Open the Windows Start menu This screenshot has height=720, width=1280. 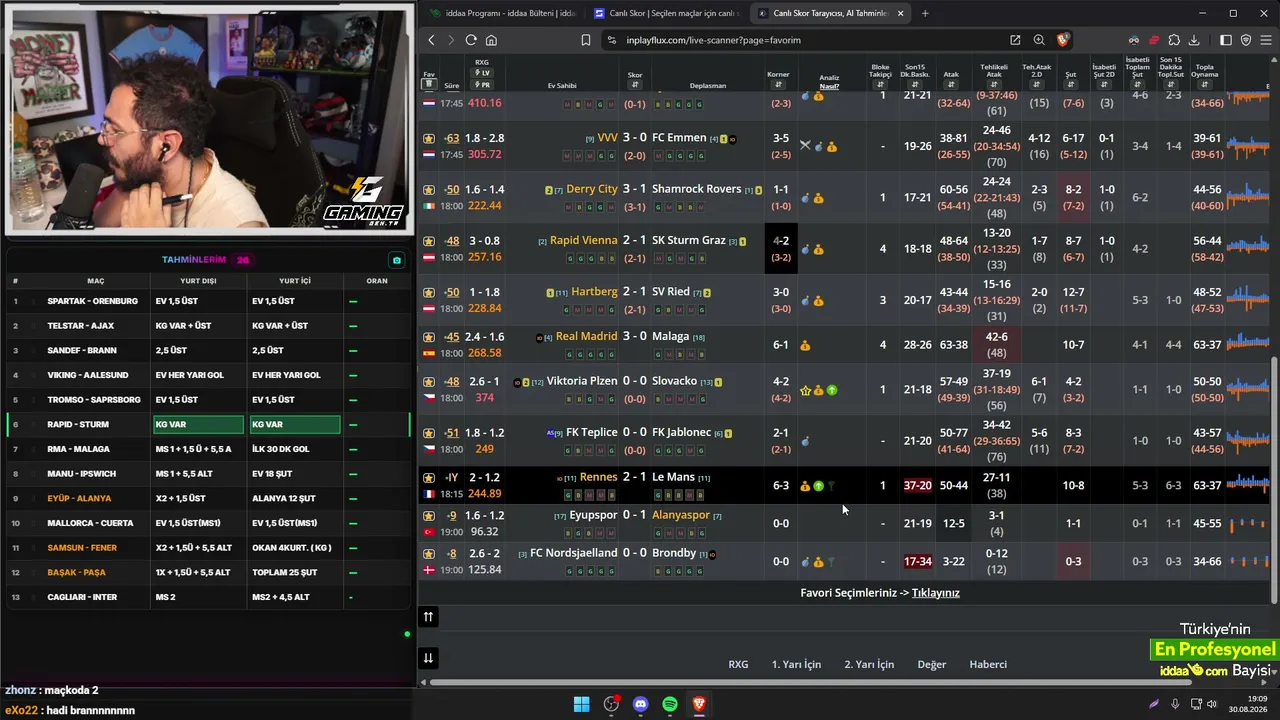coord(581,704)
